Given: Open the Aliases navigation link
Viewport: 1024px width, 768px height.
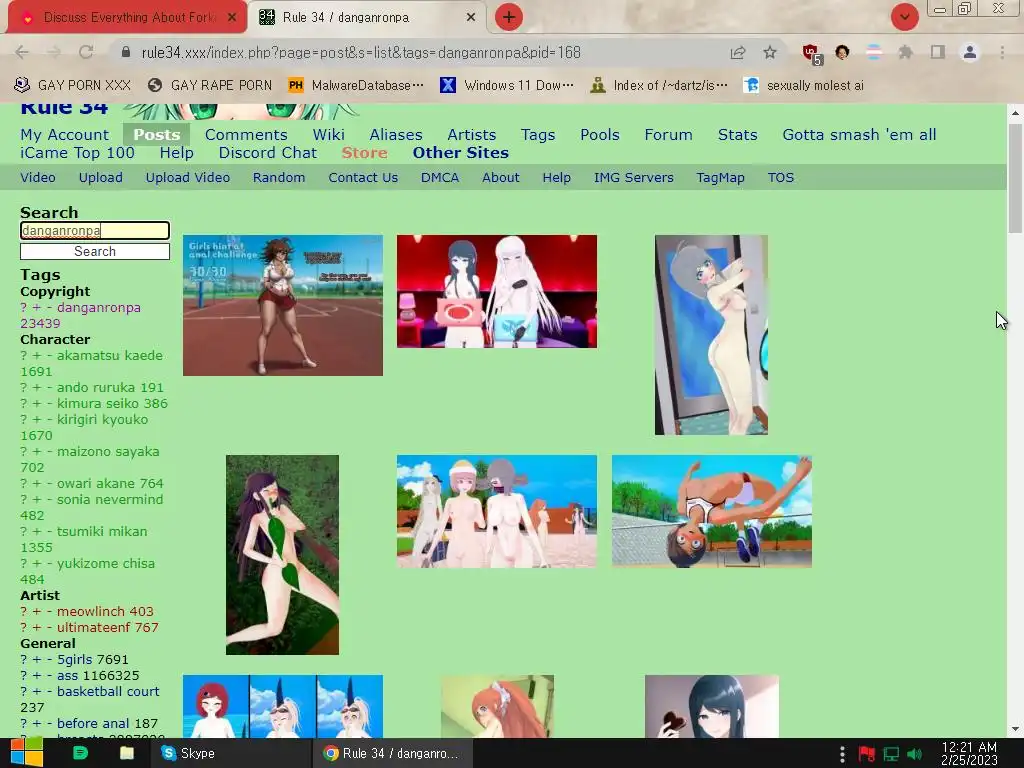Looking at the screenshot, I should tap(396, 135).
